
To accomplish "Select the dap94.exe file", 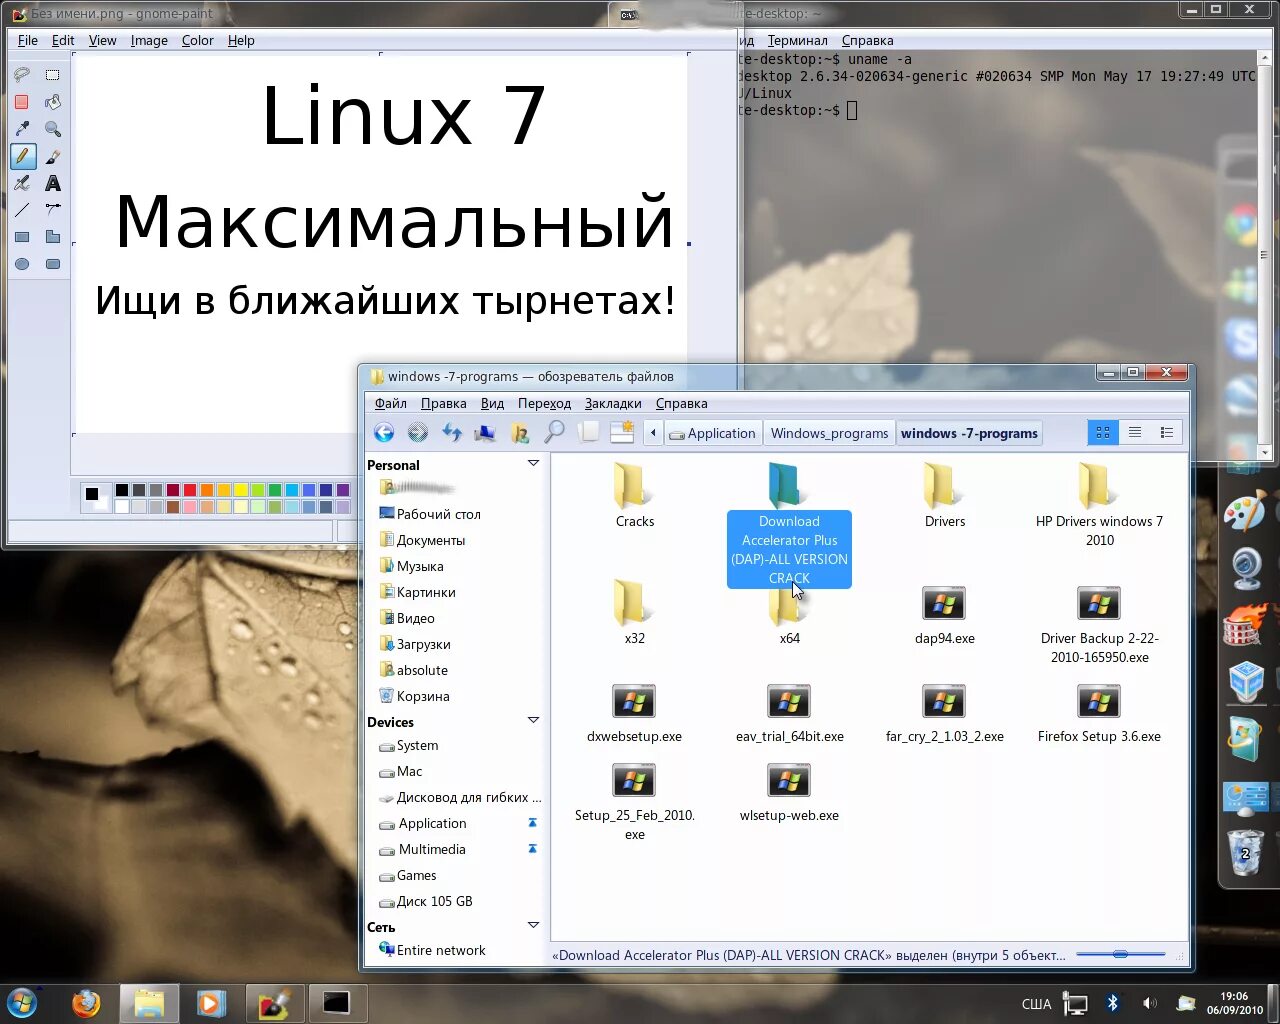I will click(944, 616).
